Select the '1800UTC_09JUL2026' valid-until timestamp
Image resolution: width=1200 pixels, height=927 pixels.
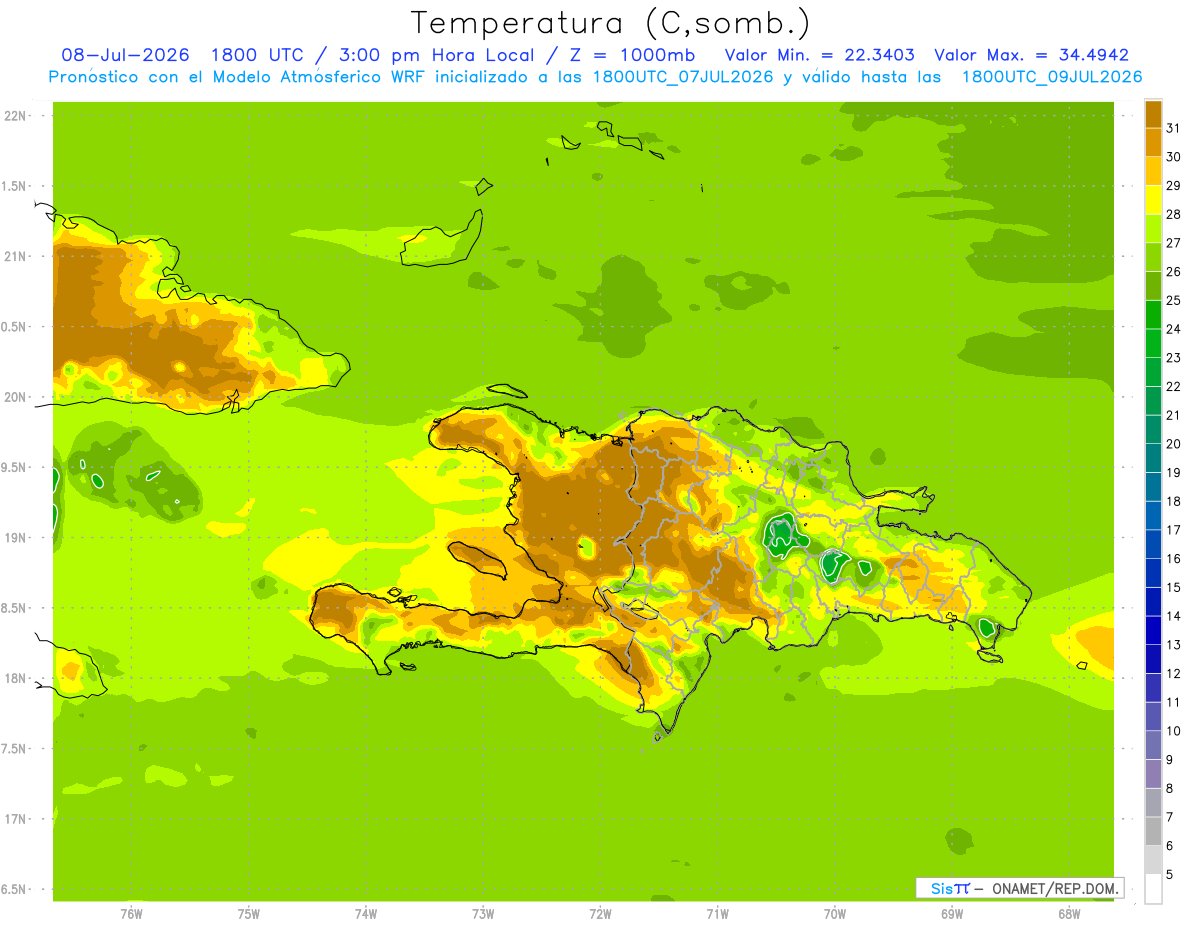tap(1052, 77)
